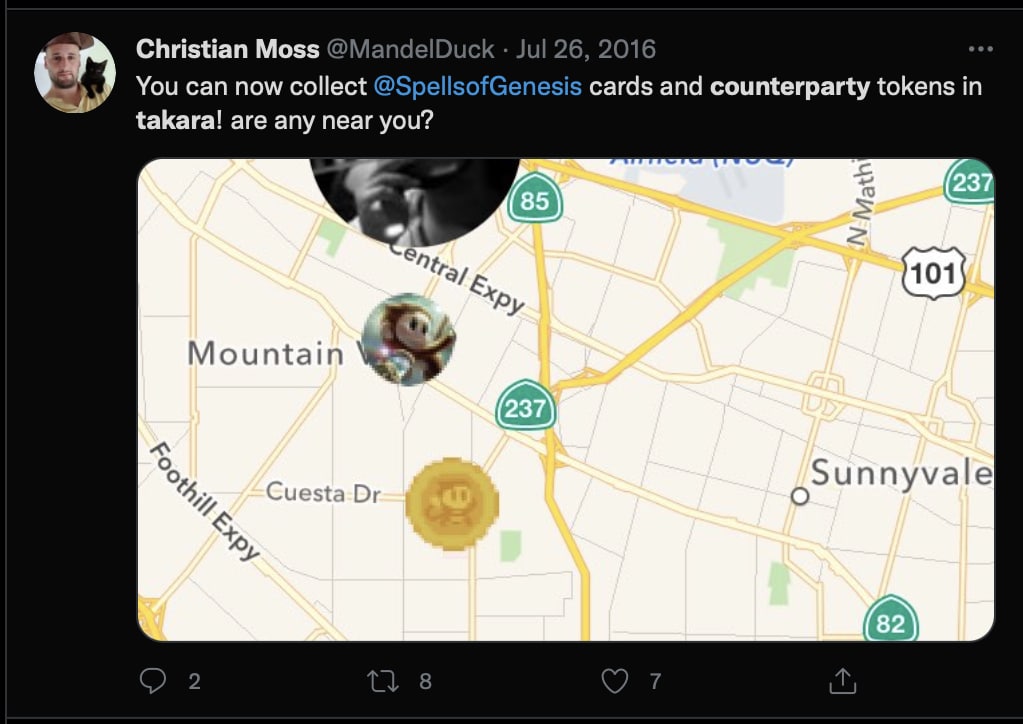Click the Christian Moss display name
This screenshot has width=1023, height=724.
pyautogui.click(x=228, y=49)
